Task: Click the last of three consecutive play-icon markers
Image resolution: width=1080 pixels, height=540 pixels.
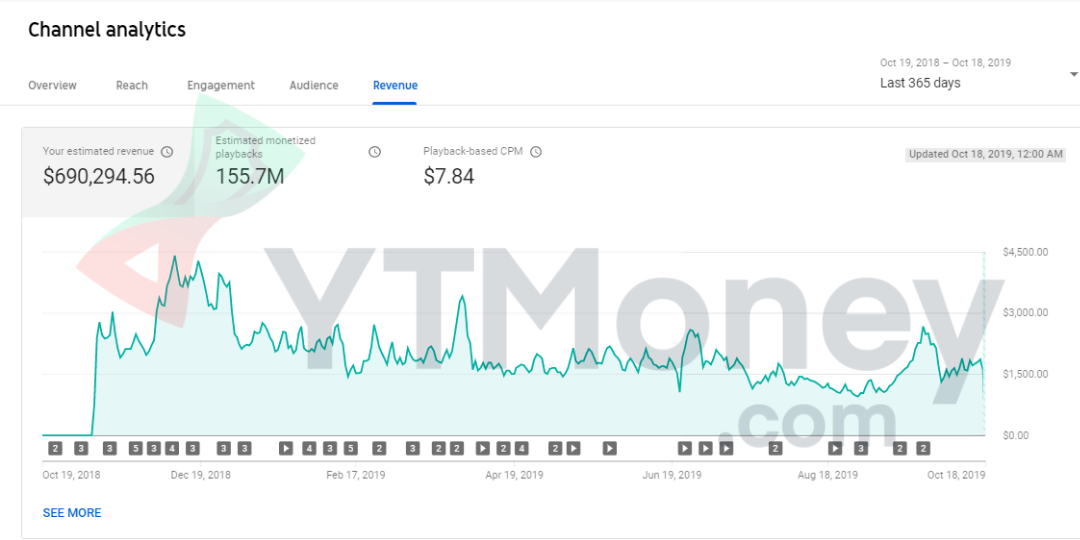Action: click(726, 449)
